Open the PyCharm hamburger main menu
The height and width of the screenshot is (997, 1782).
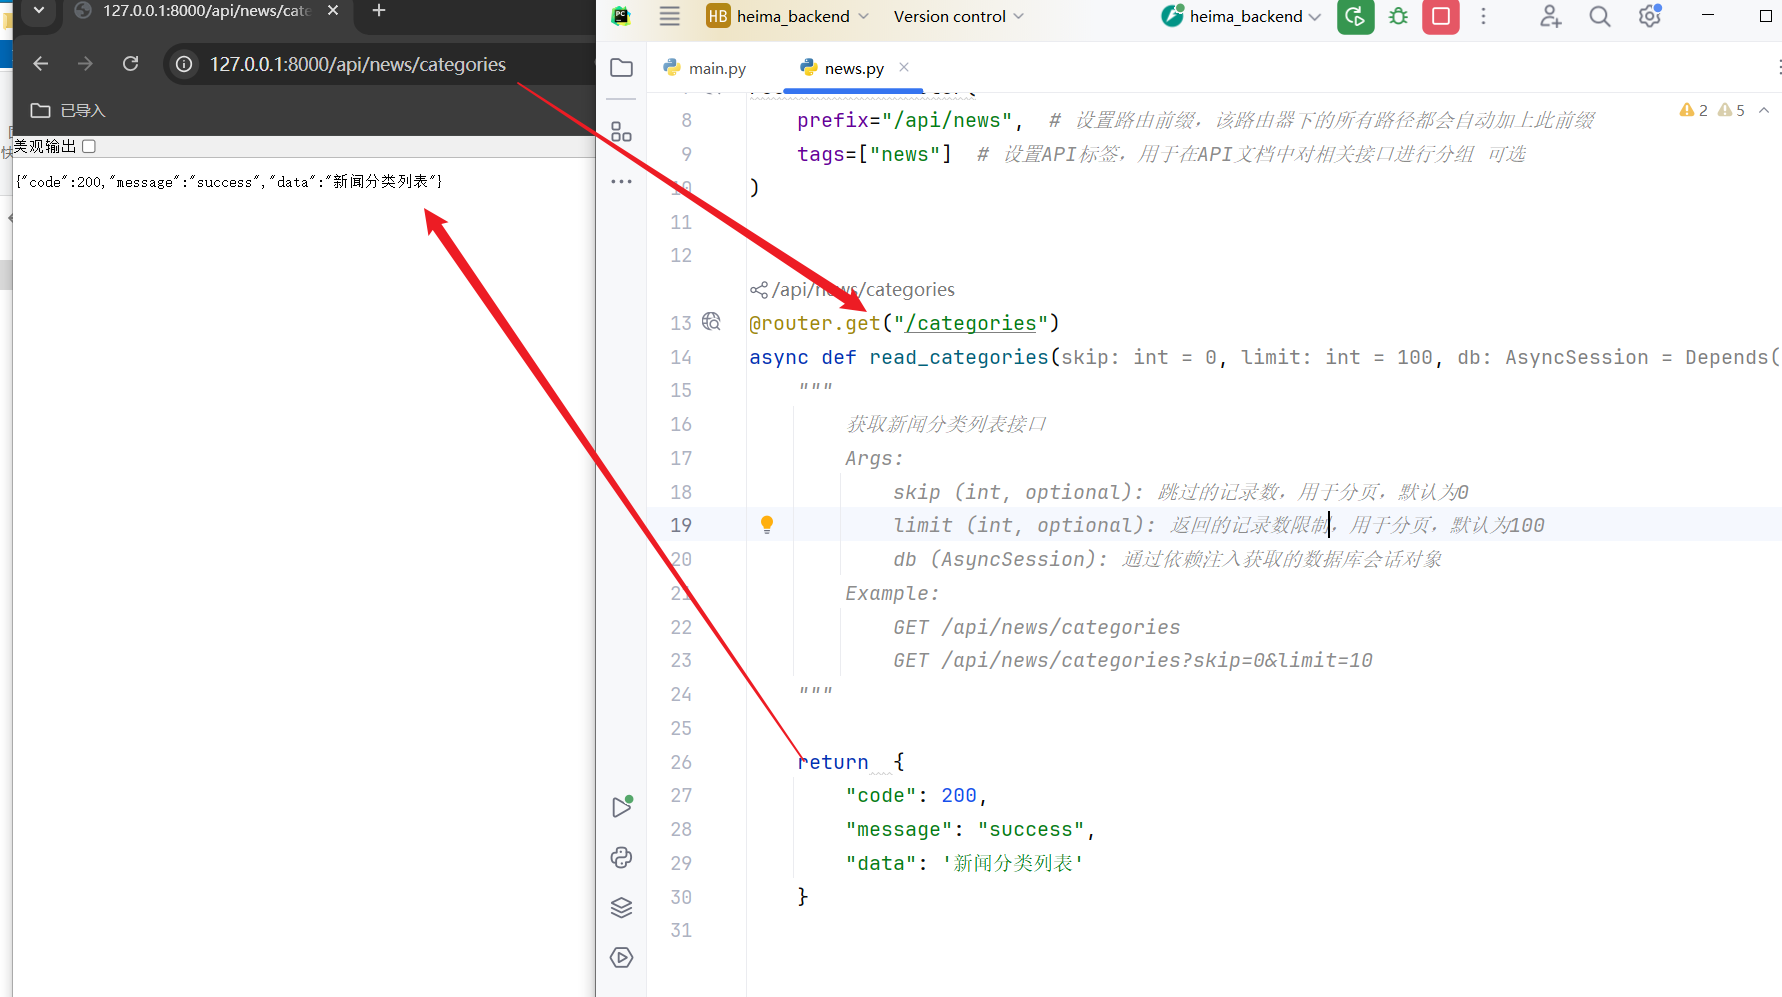(669, 17)
